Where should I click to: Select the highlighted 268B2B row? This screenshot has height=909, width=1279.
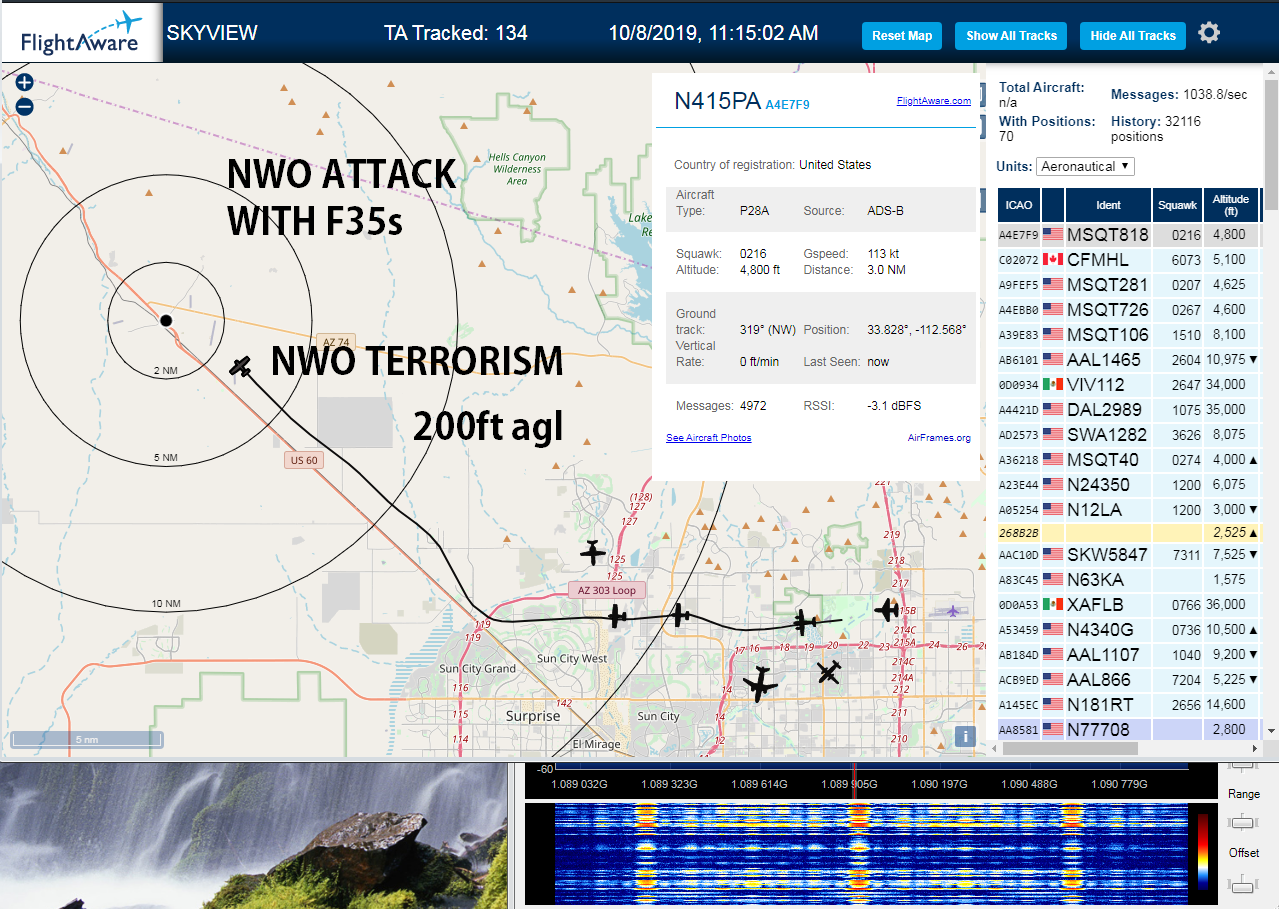pos(1129,532)
